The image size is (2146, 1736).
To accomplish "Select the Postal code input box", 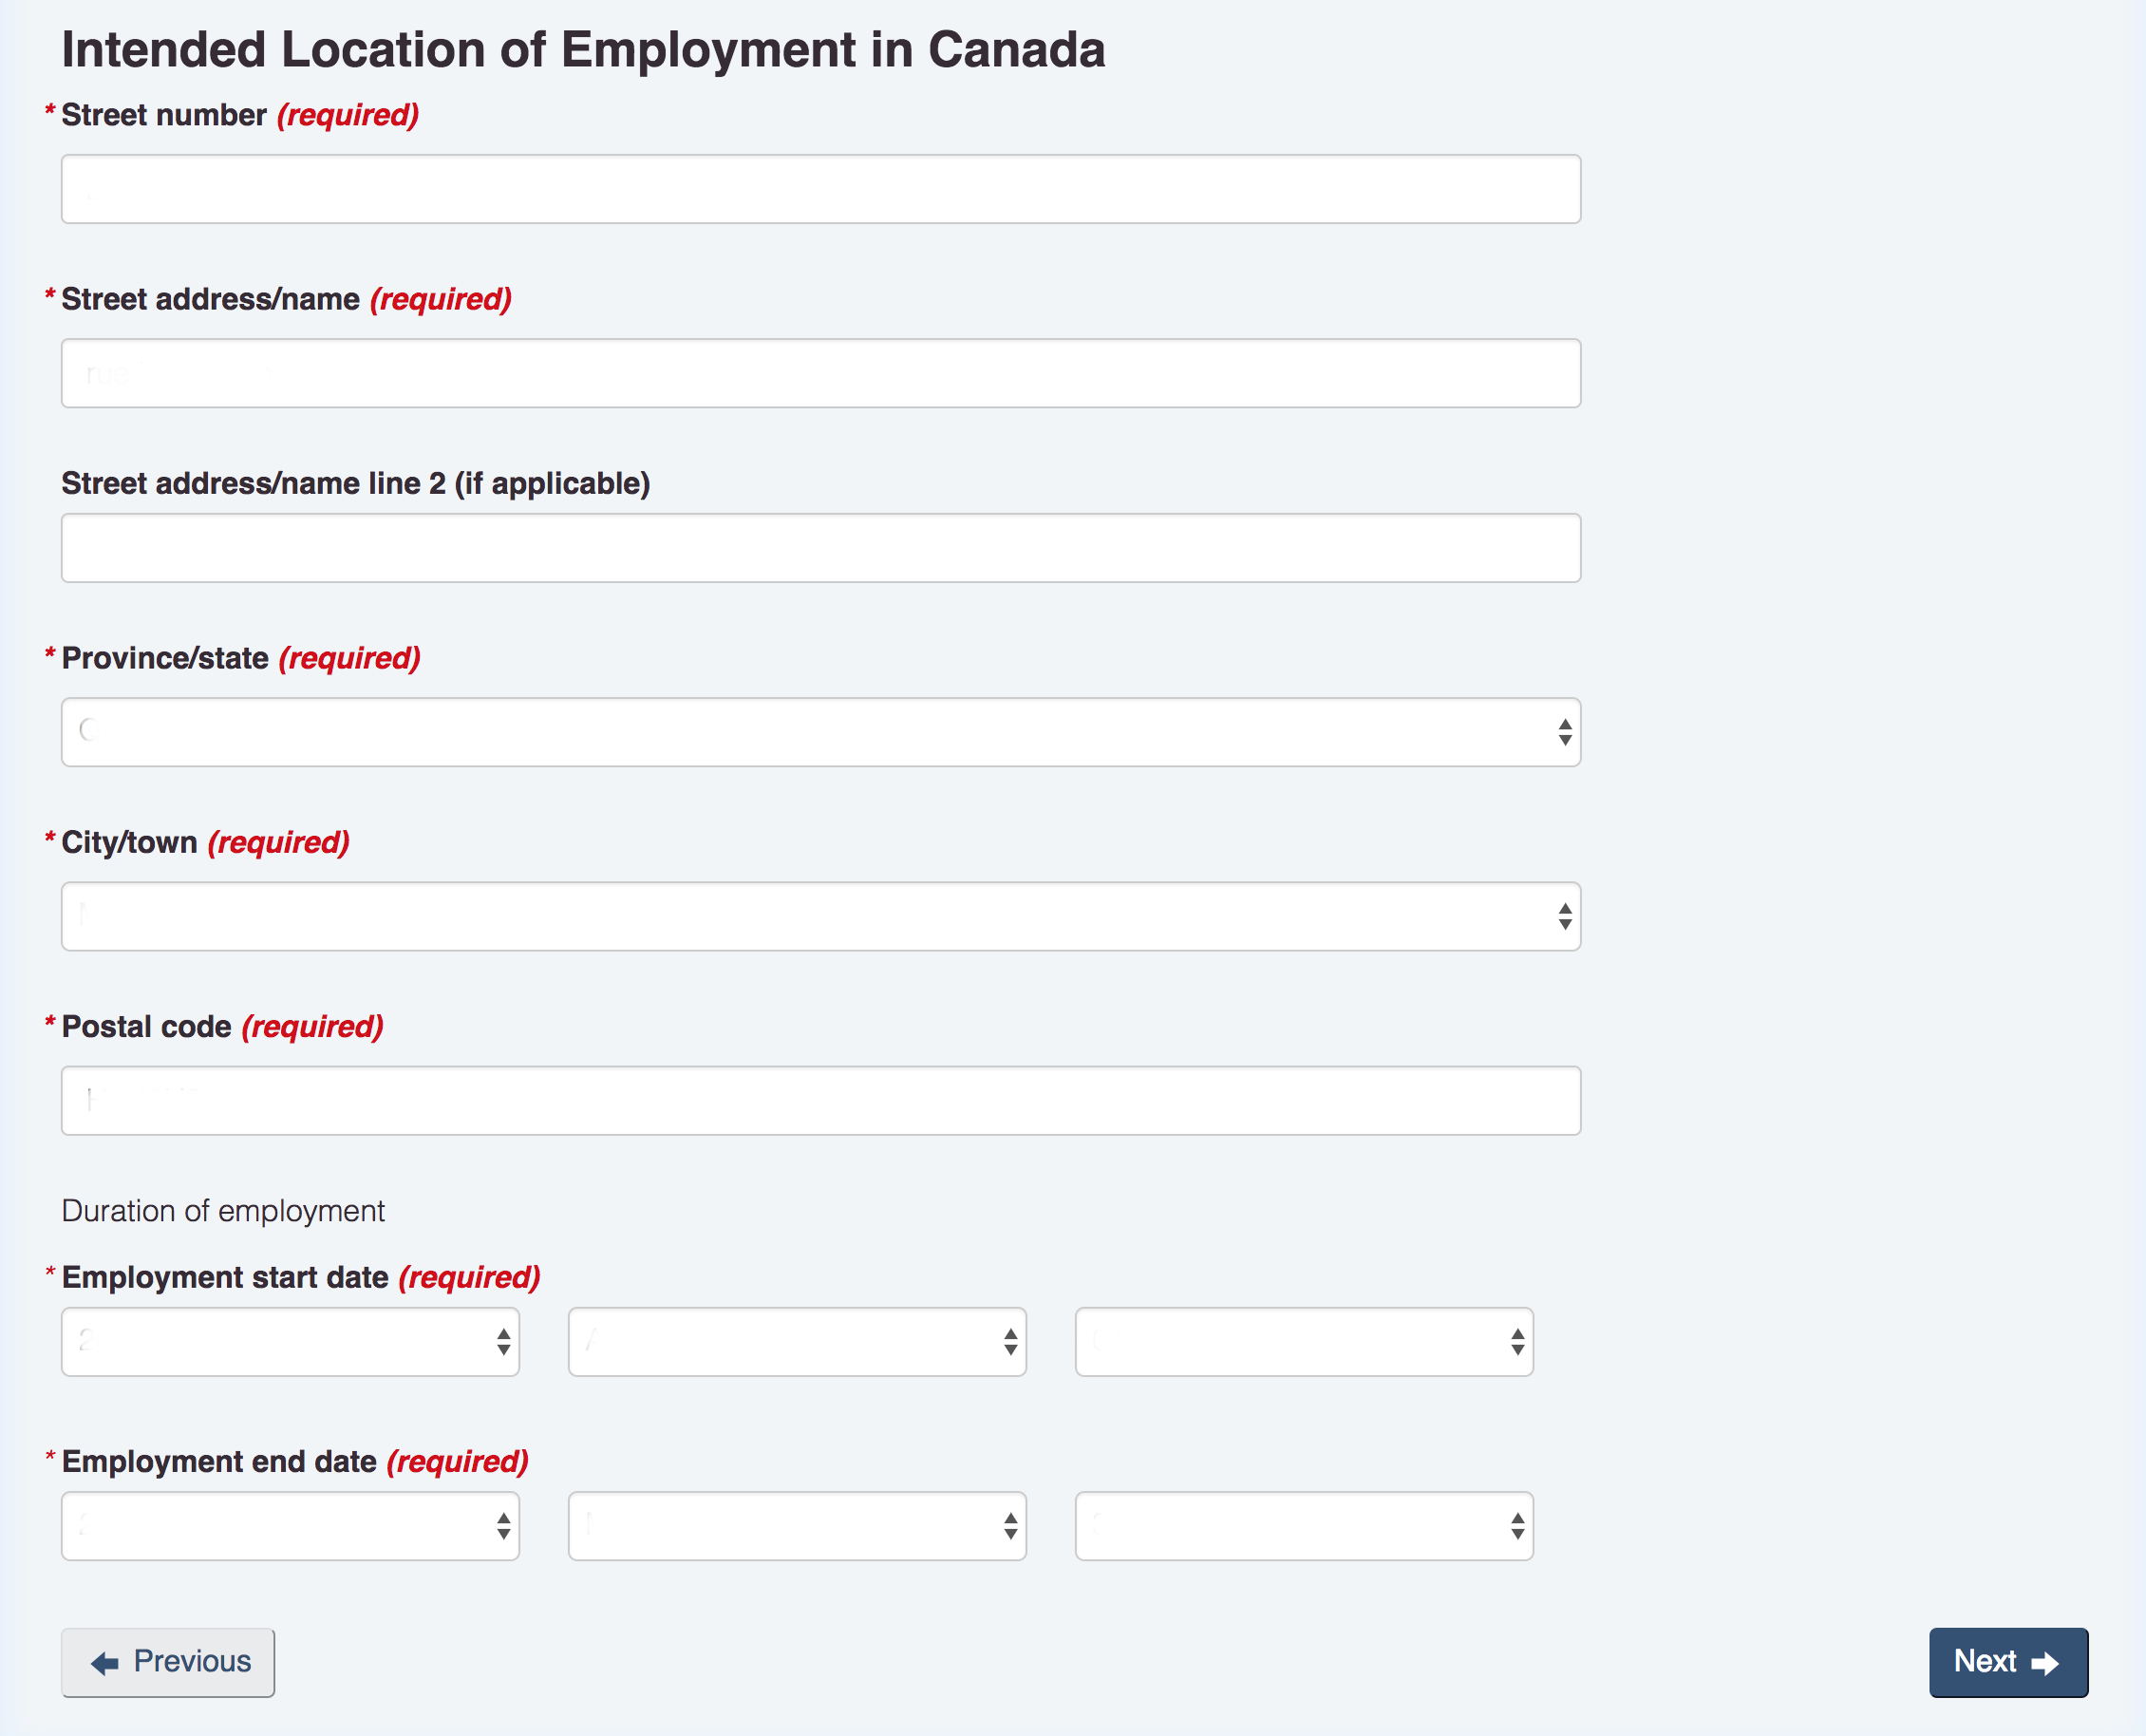I will click(820, 1100).
